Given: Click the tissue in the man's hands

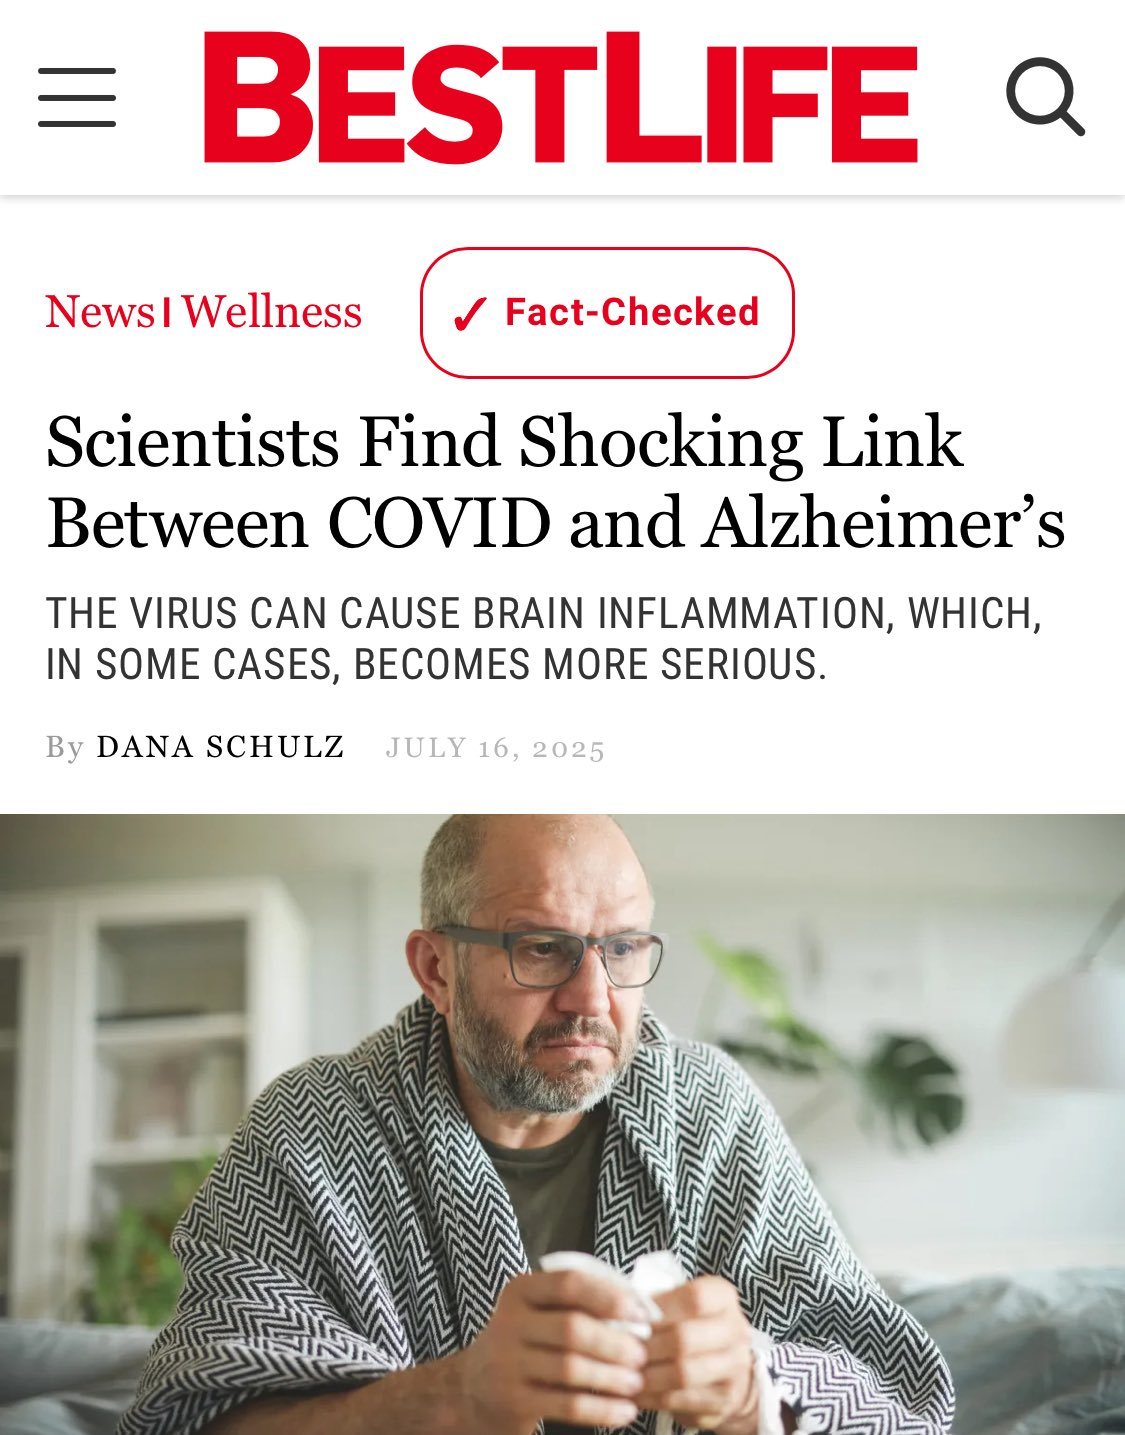Looking at the screenshot, I should tap(612, 1290).
